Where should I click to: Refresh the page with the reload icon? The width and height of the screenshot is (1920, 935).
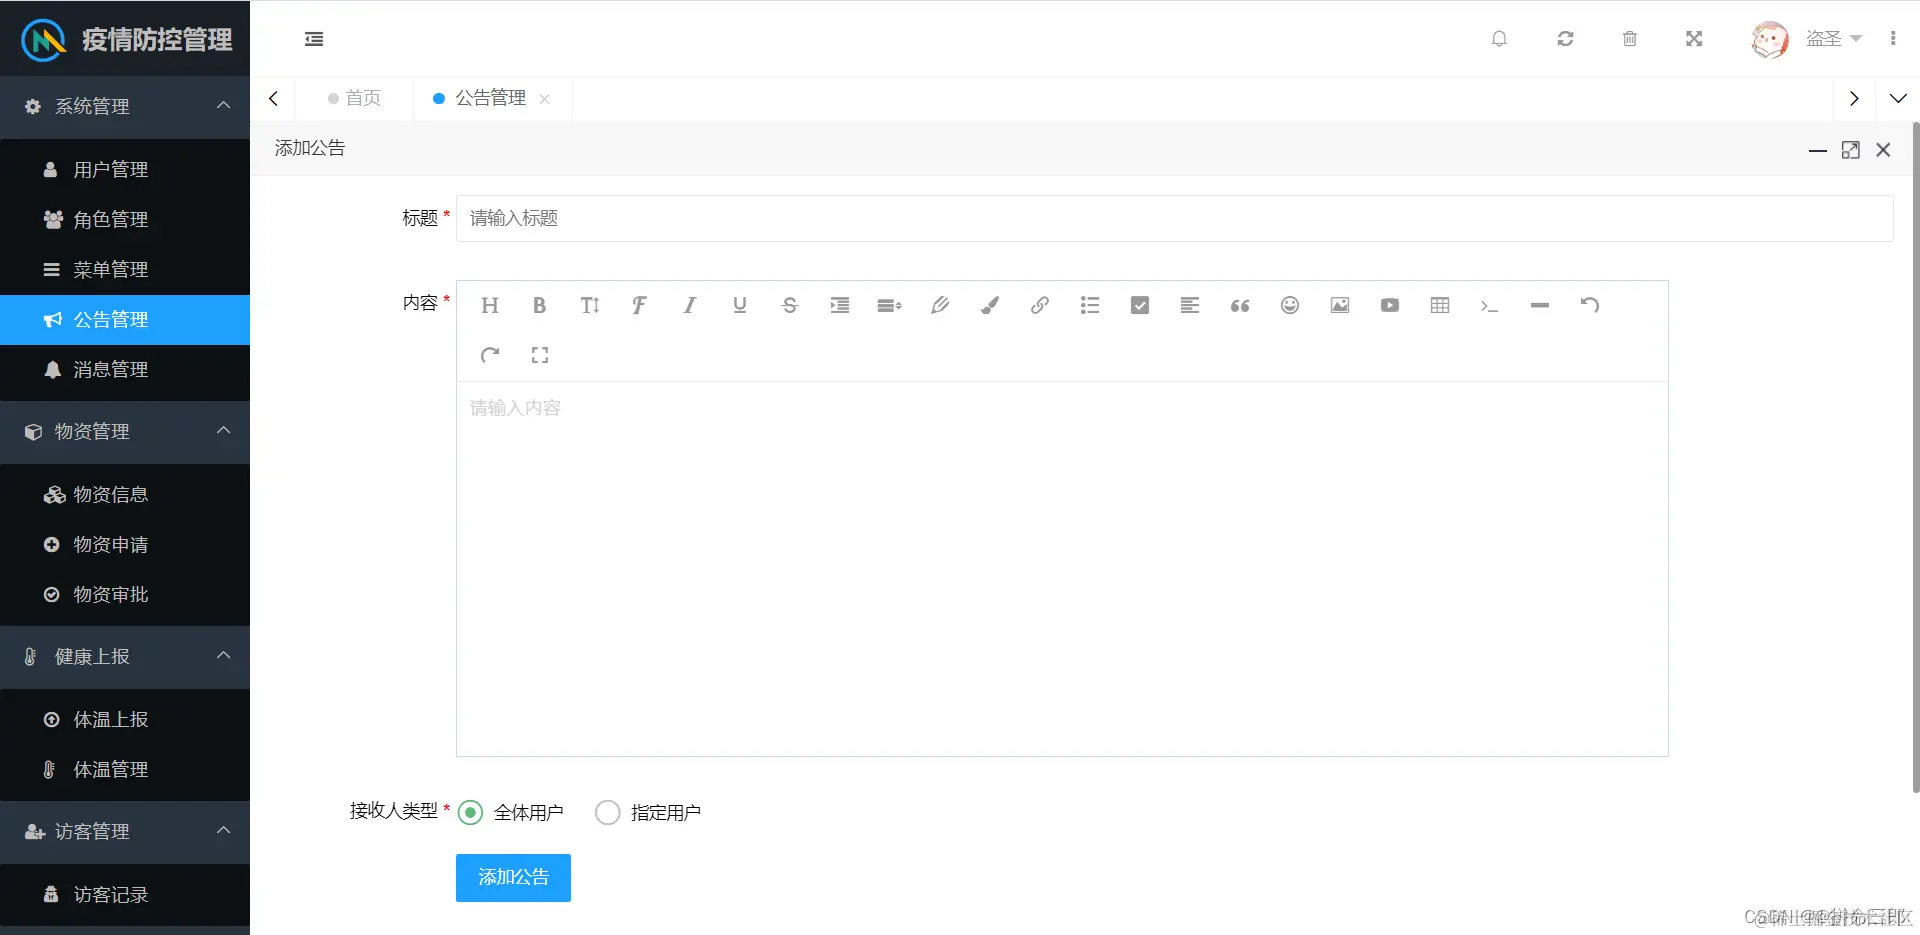point(1565,39)
